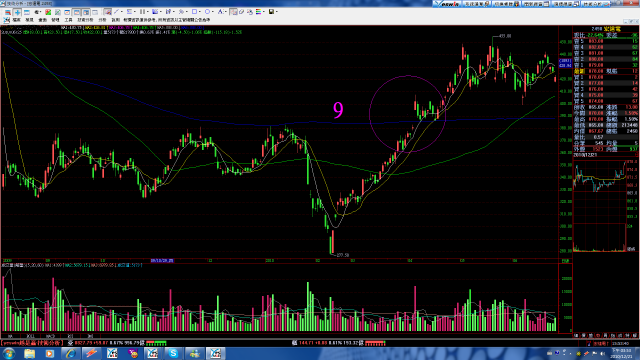This screenshot has height=360, width=640.
Task: Click the 455.00 high price label
Action: [x=505, y=36]
